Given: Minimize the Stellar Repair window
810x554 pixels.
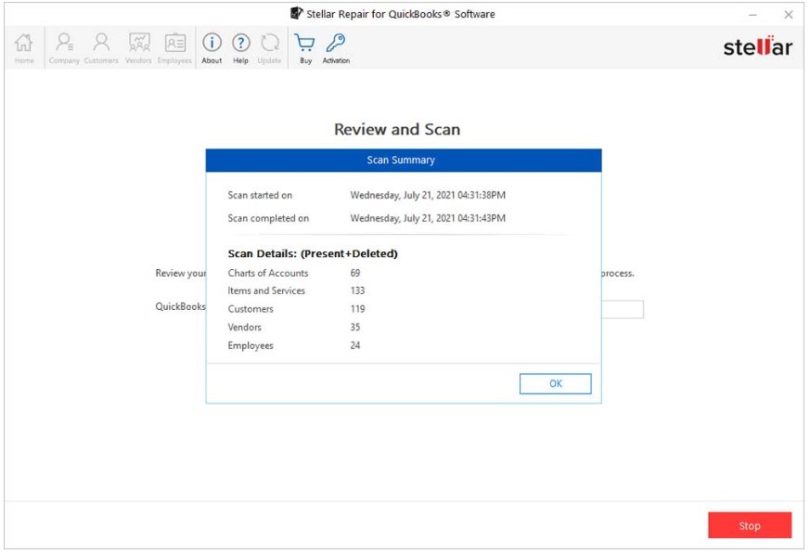Looking at the screenshot, I should point(753,14).
